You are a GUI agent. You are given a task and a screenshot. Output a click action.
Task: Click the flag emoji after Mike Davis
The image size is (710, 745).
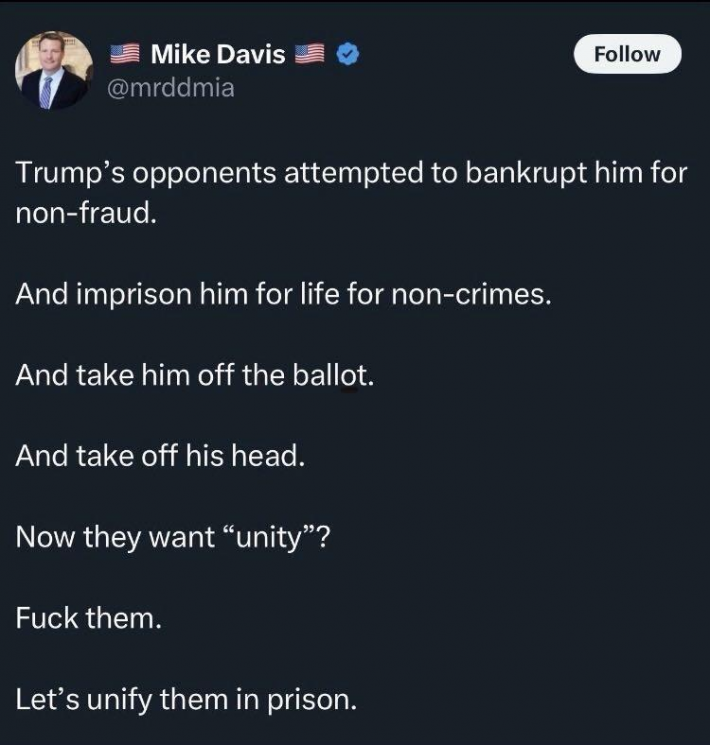tap(311, 55)
